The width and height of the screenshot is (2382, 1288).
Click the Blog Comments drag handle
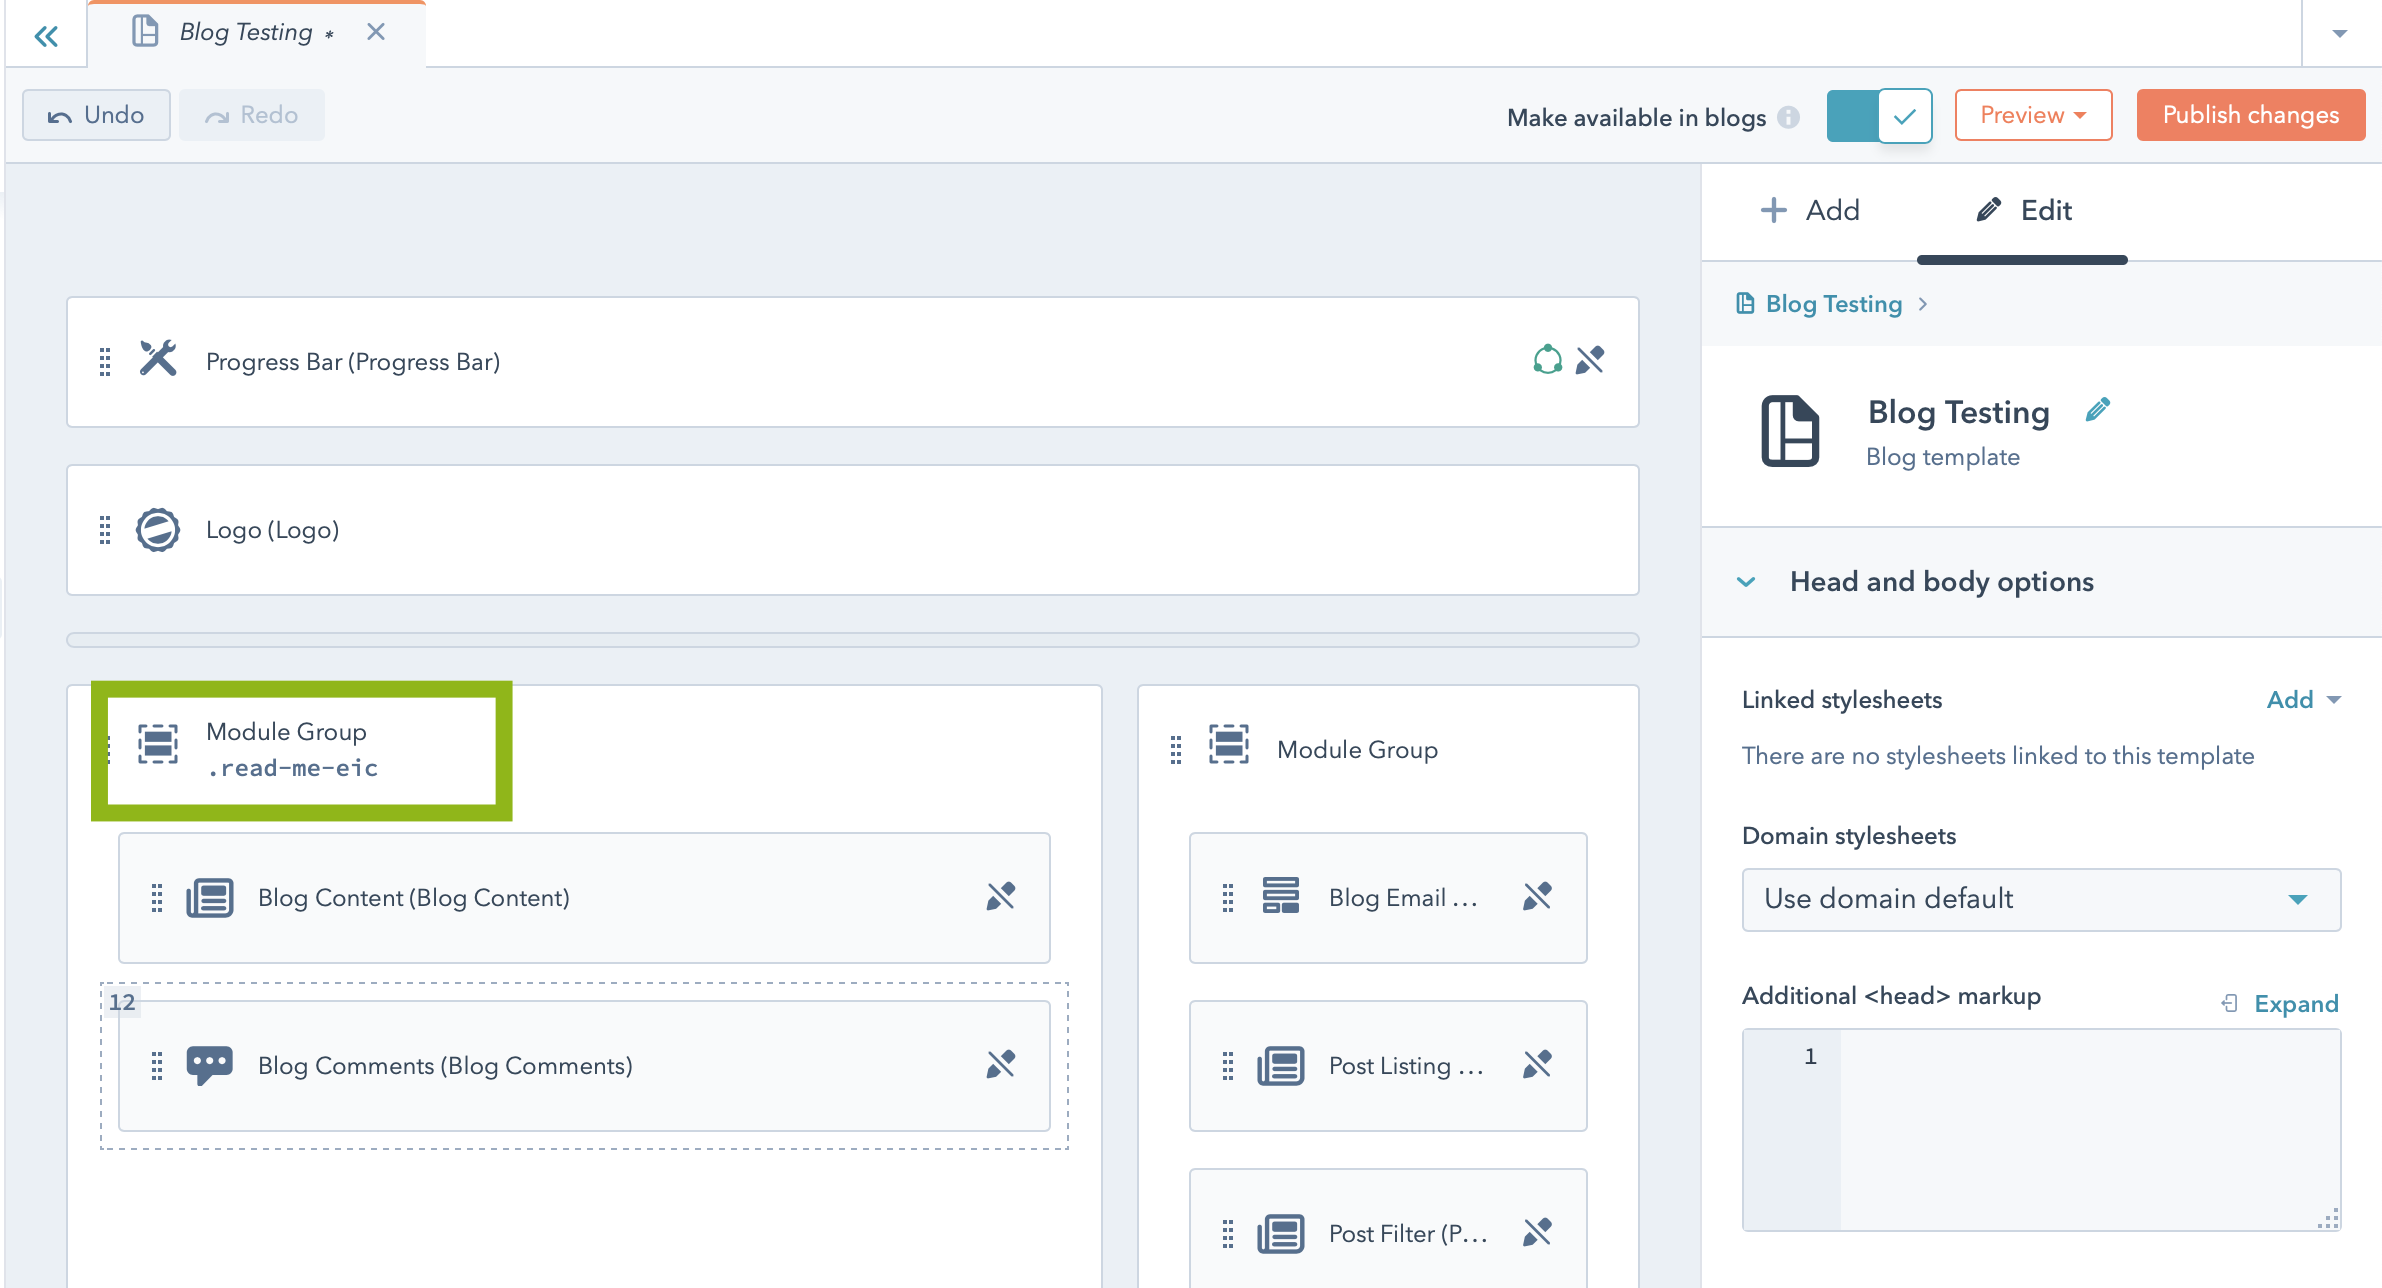pos(157,1066)
